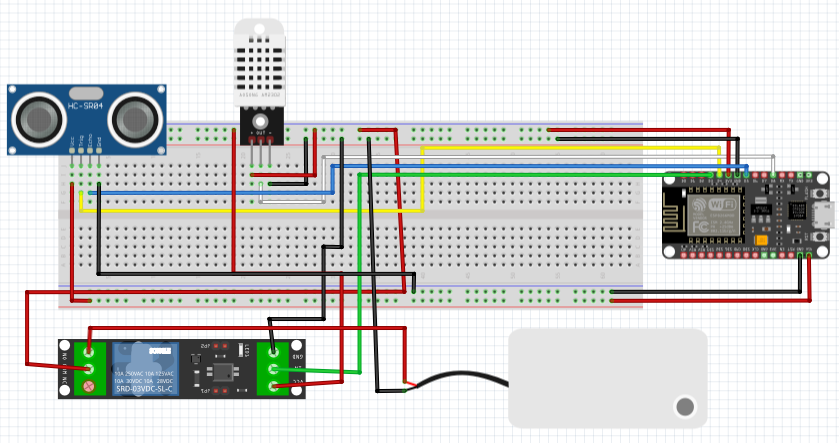Click the relay's VCC screw terminal
The width and height of the screenshot is (839, 443).
click(273, 385)
